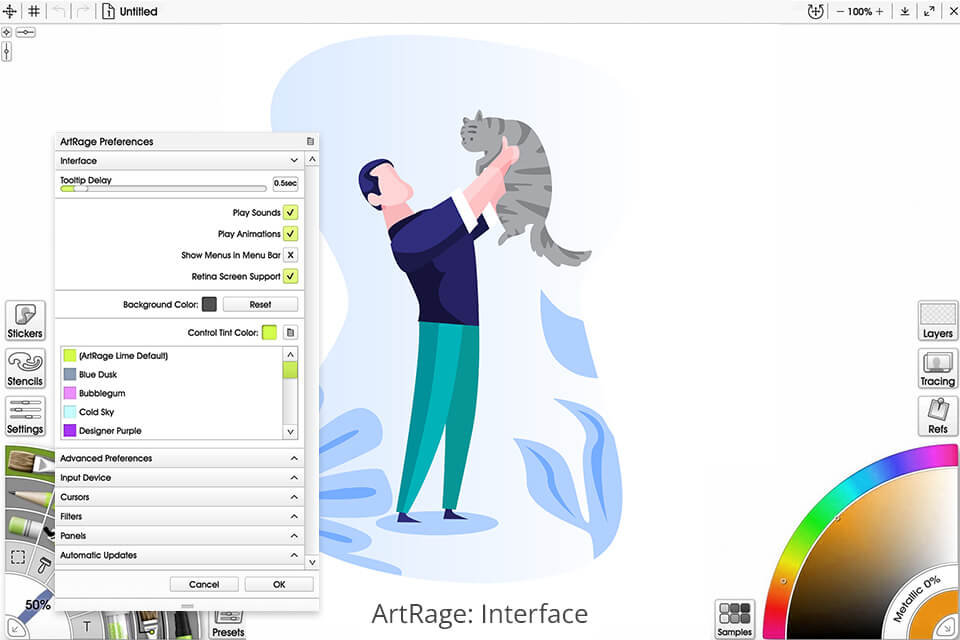Click the 0.5sec tooltip delay value
Image resolution: width=960 pixels, height=640 pixels.
285,183
